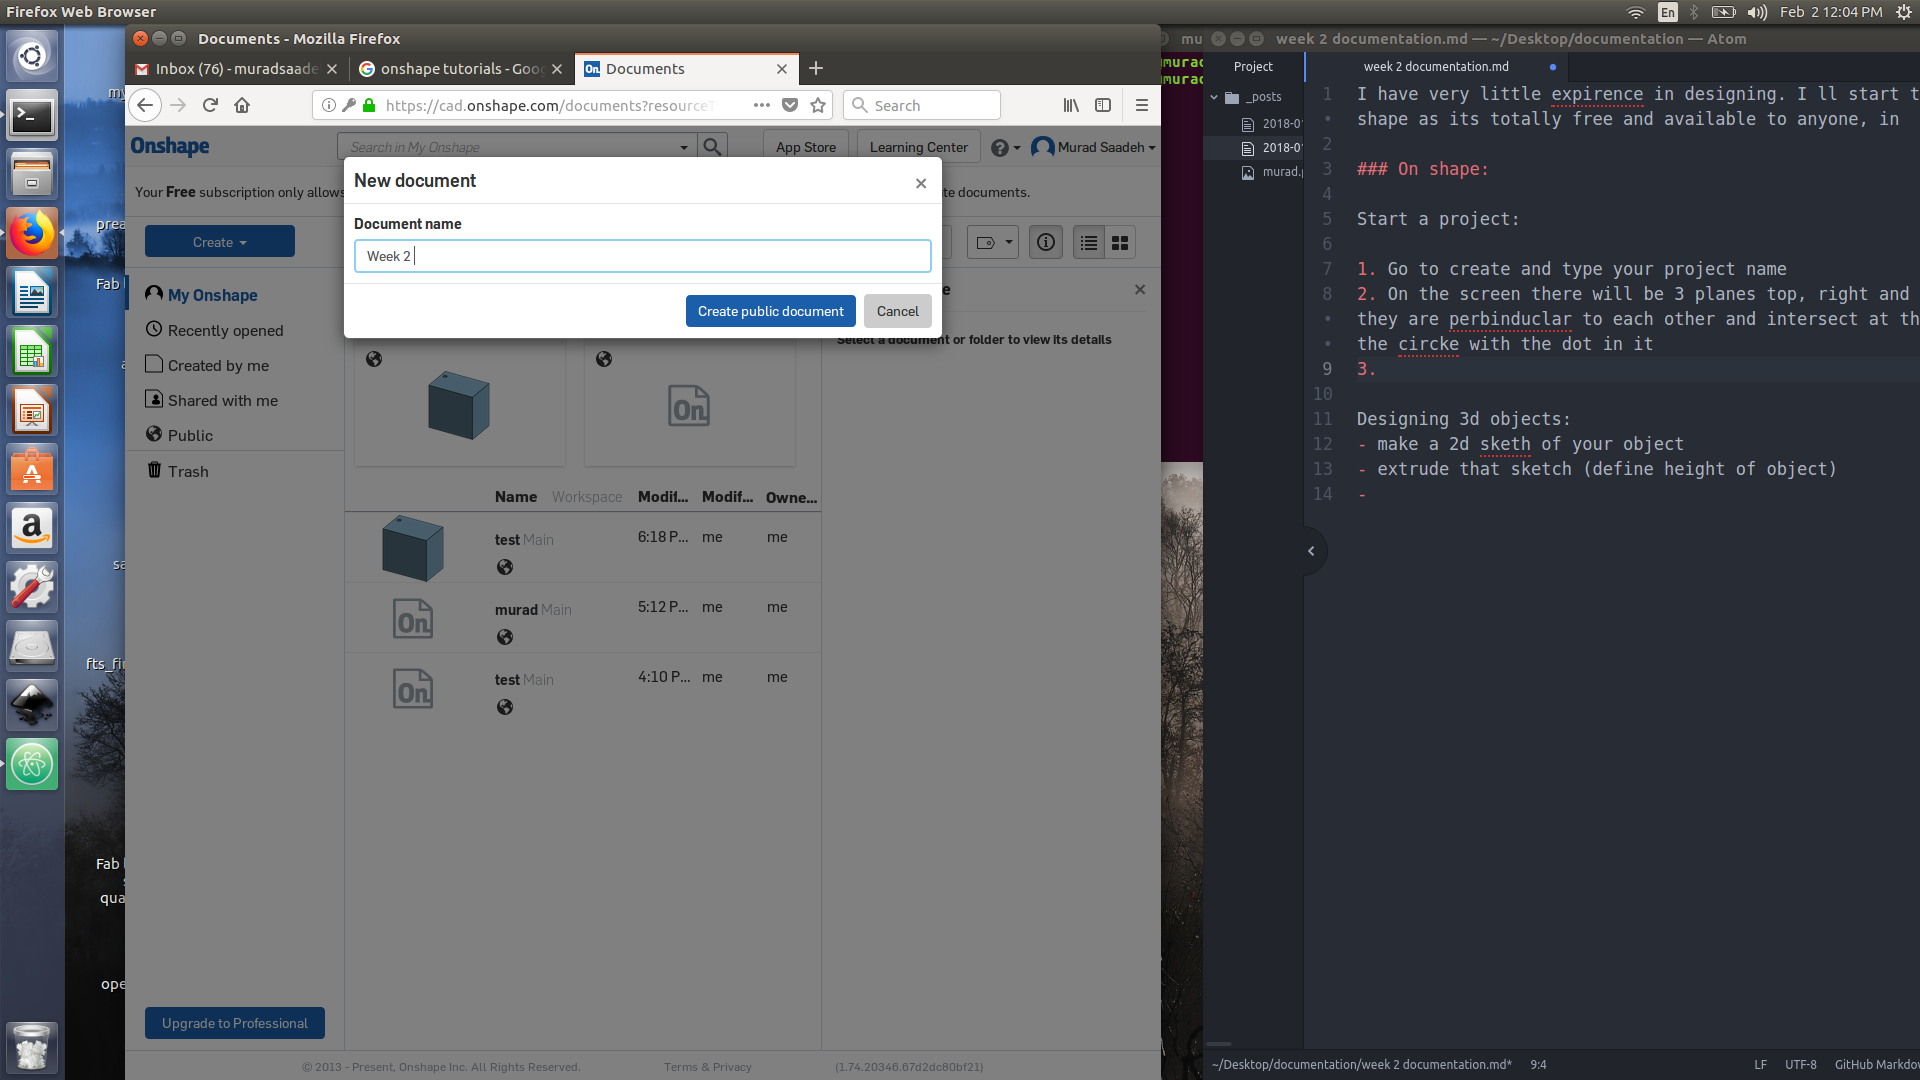This screenshot has height=1080, width=1920.
Task: Collapse Atom tree view with arrow handle
Action: [x=1311, y=551]
